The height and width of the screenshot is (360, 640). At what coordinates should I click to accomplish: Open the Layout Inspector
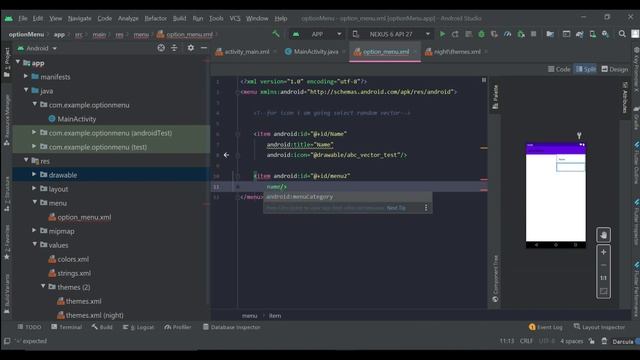[x=599, y=327]
